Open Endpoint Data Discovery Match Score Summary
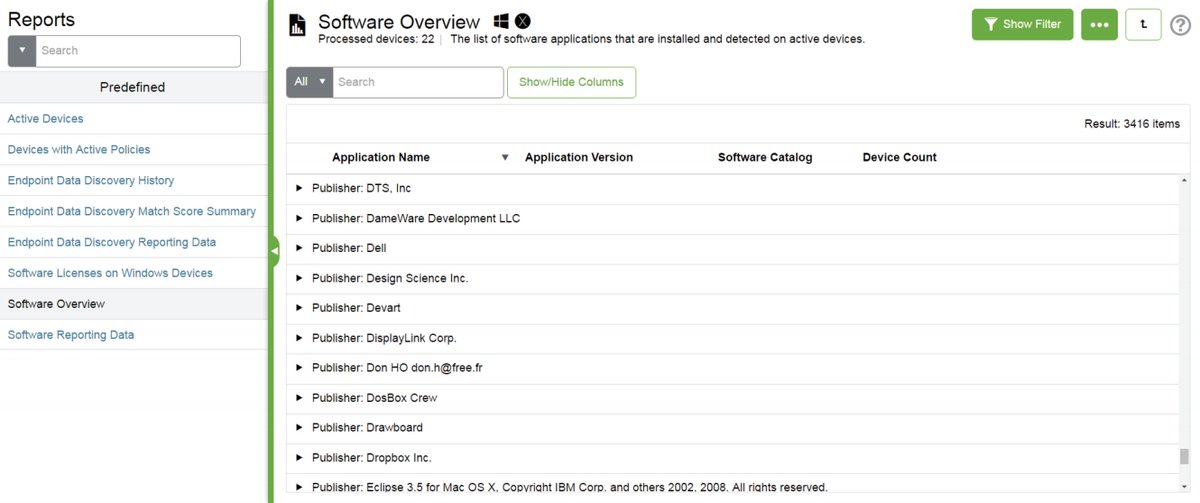 tap(132, 212)
